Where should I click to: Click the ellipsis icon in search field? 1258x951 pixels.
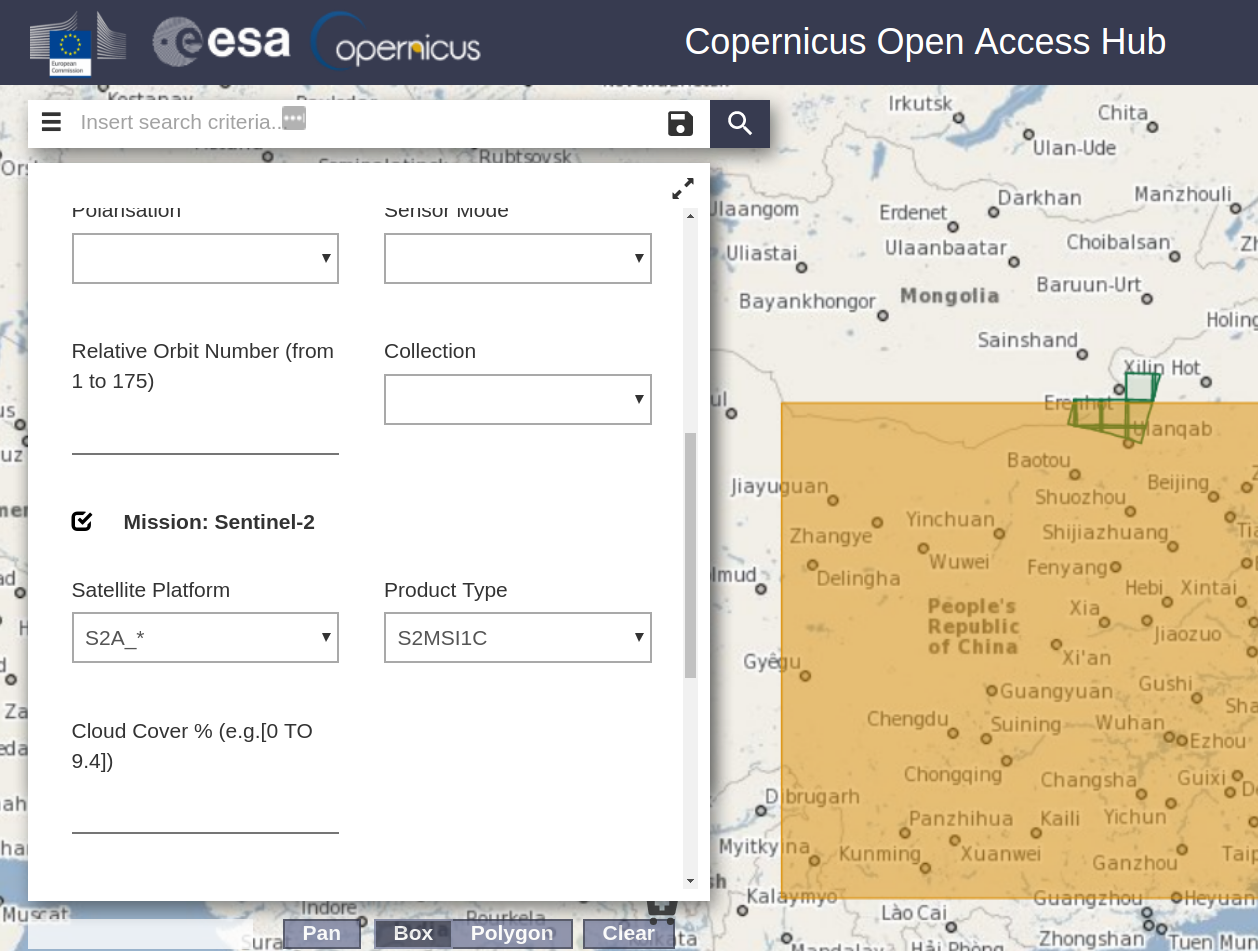point(293,117)
